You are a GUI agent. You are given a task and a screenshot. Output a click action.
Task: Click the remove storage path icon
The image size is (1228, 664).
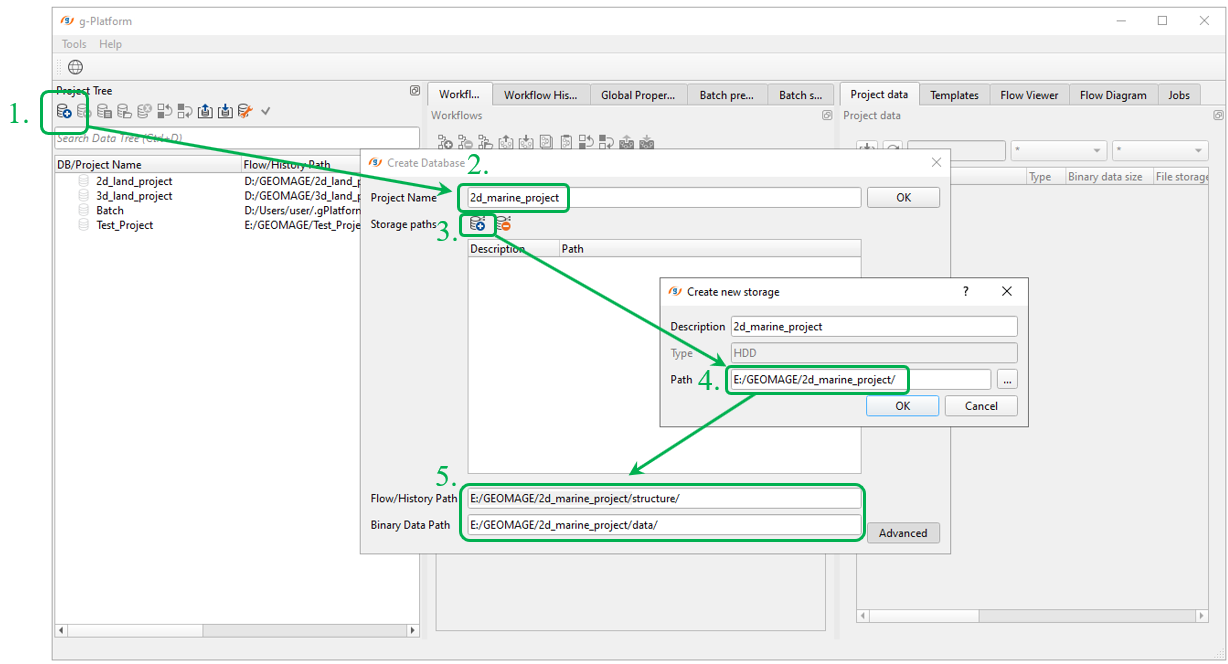(503, 224)
